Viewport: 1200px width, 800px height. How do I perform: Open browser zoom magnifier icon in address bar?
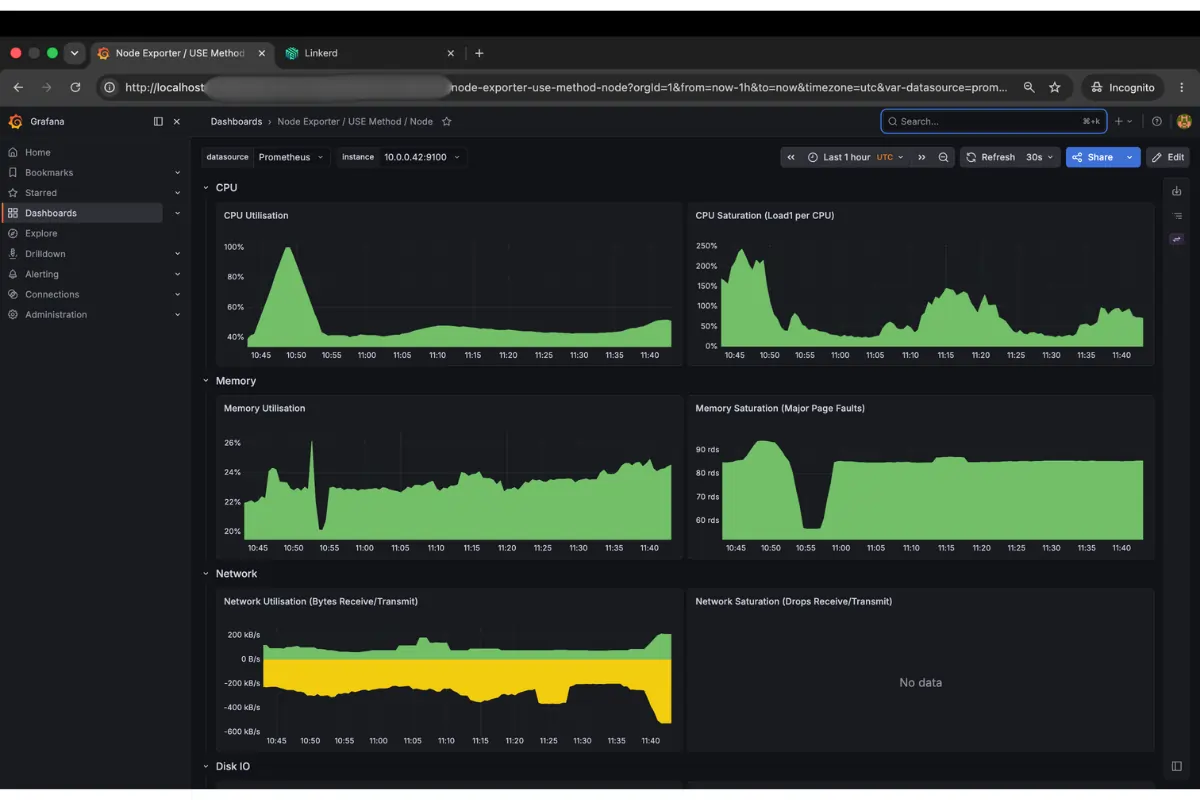1029,88
